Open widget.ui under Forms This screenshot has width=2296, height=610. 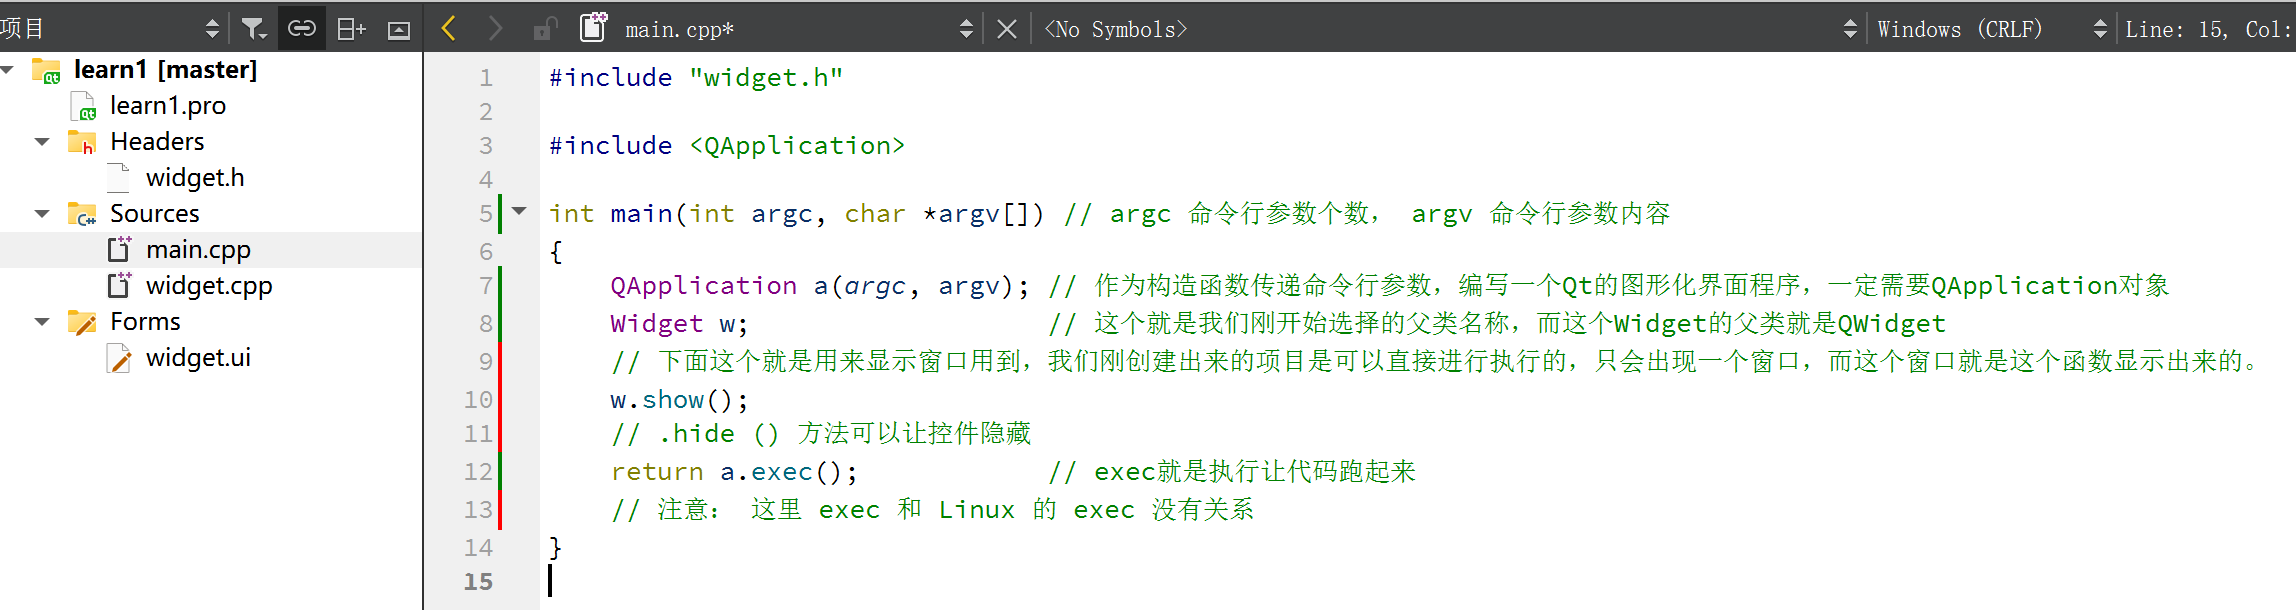198,358
